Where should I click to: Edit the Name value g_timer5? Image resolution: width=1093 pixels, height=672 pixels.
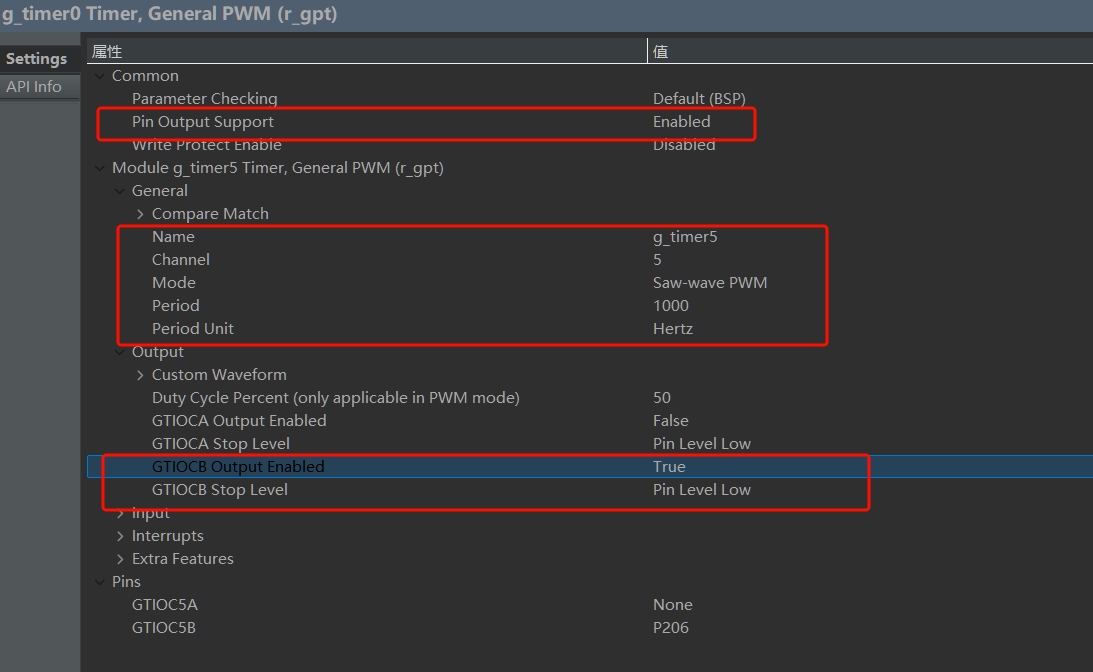(685, 237)
